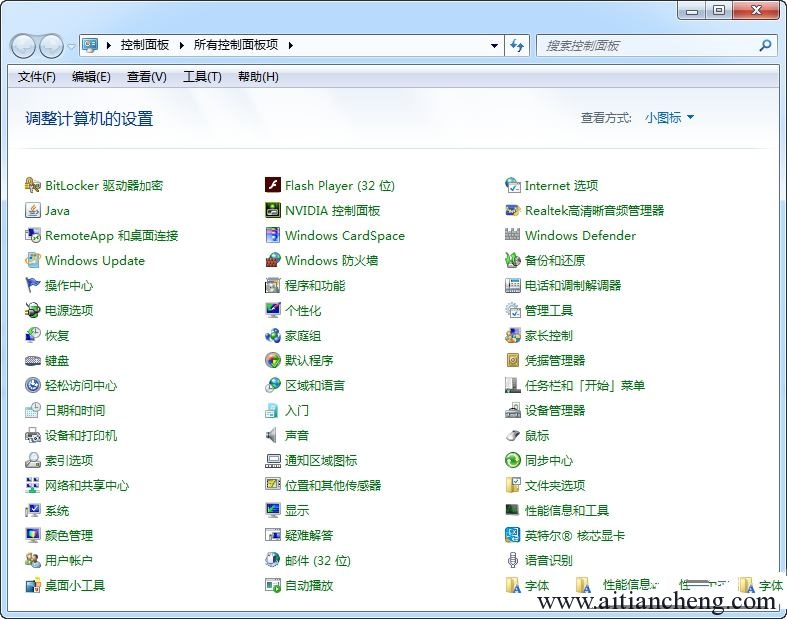Click the refresh button beside address bar

tap(517, 46)
